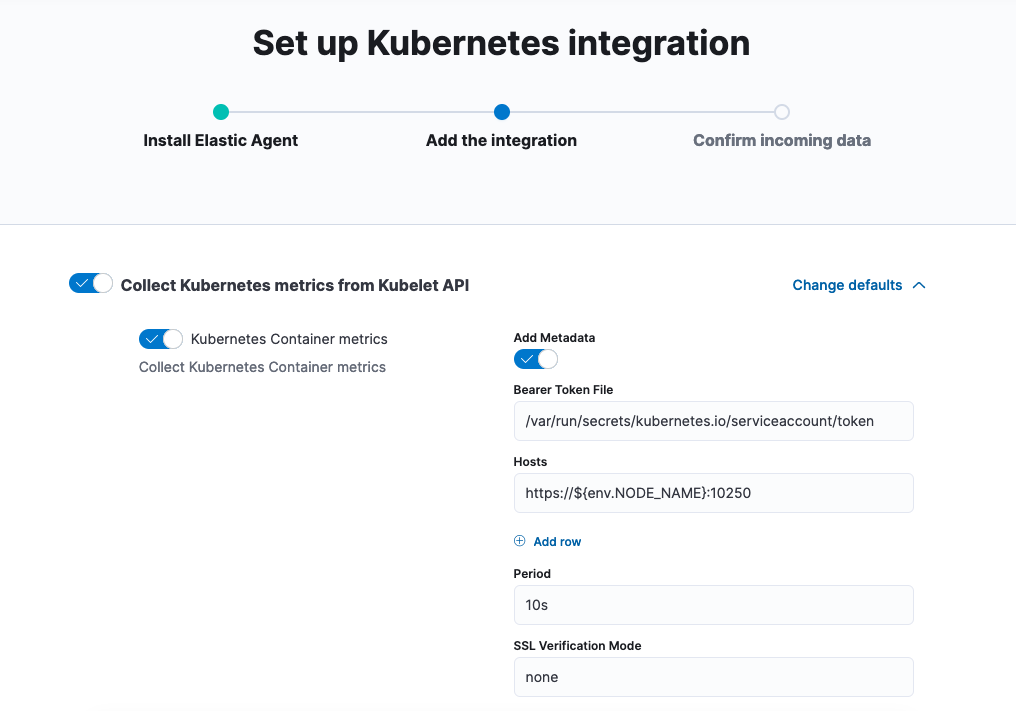This screenshot has width=1016, height=711.
Task: Click the progress line between the first two steps
Action: 360,112
